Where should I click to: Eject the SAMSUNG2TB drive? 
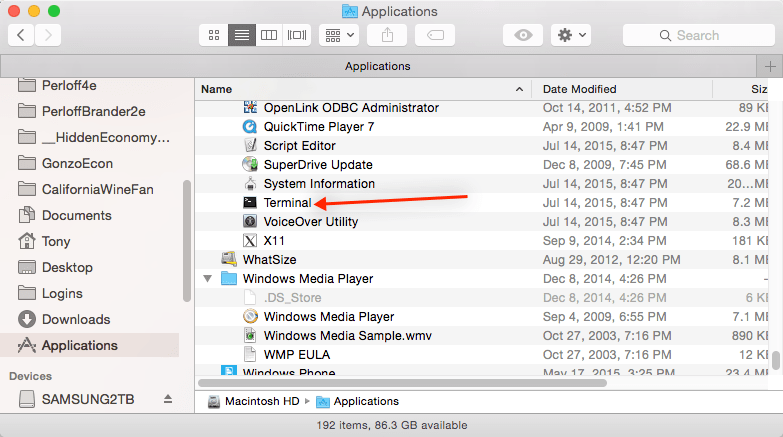168,399
